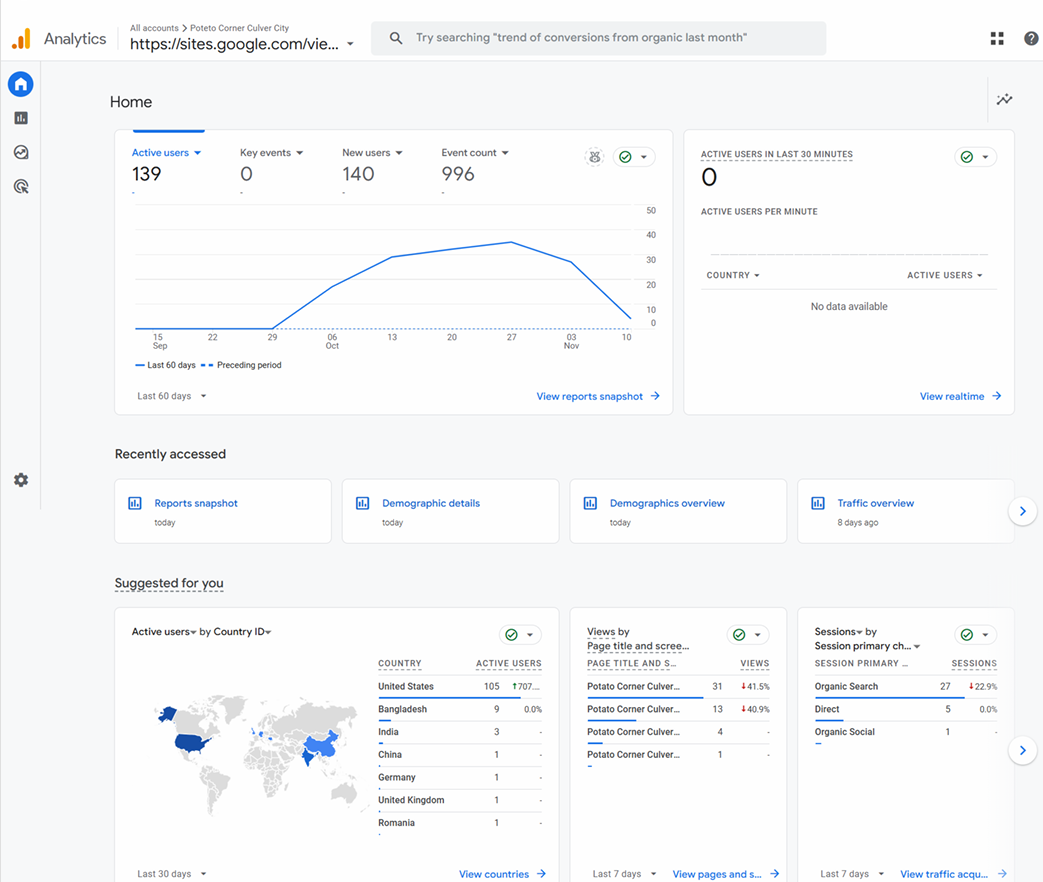
Task: Click the anomaly detection icon above chart
Action: (x=595, y=157)
